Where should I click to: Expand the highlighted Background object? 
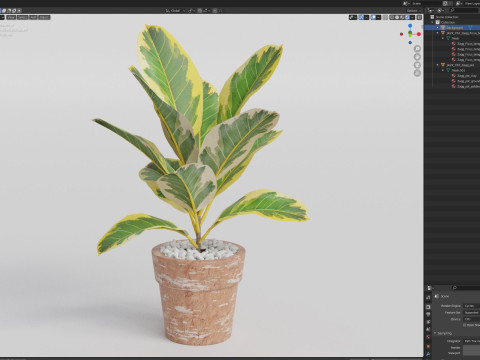tap(437, 28)
